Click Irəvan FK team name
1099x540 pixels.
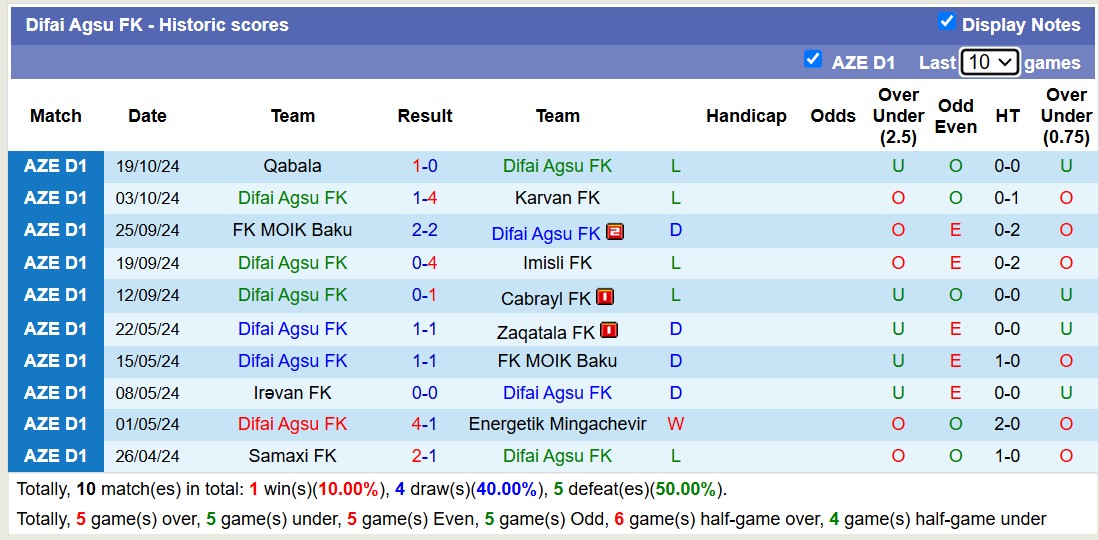click(x=292, y=393)
